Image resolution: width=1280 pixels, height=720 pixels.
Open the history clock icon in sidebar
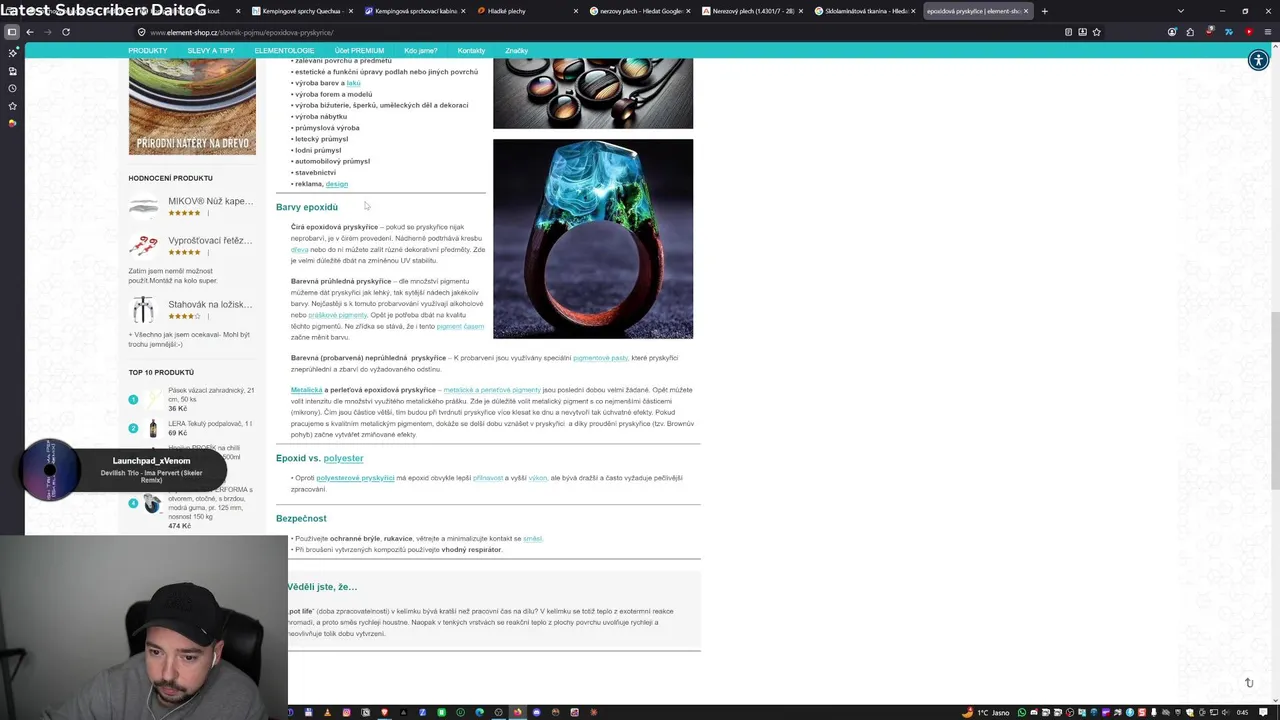click(12, 88)
